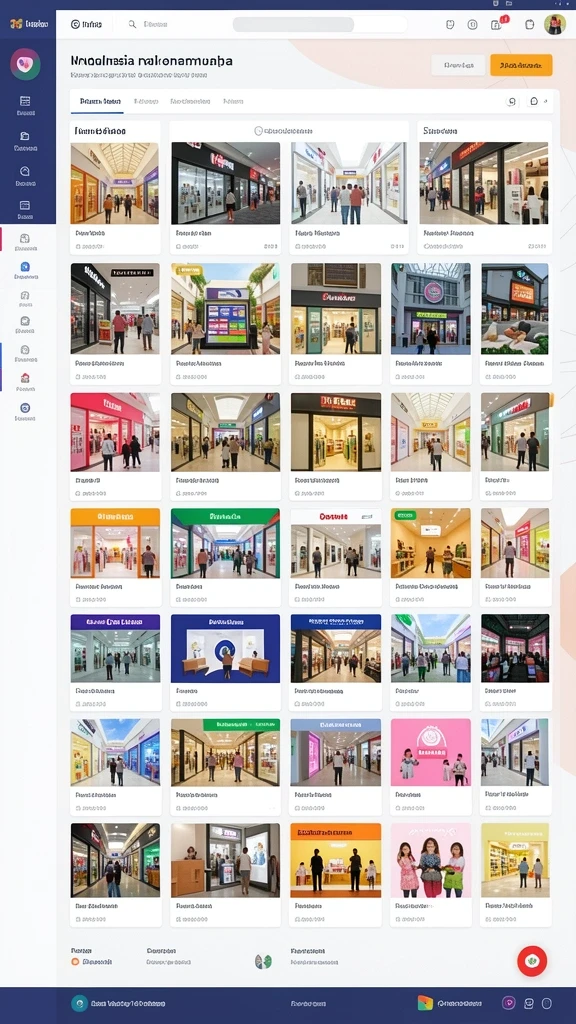Image resolution: width=576 pixels, height=1024 pixels.
Task: Switch to the fourth tab
Action: tap(233, 102)
